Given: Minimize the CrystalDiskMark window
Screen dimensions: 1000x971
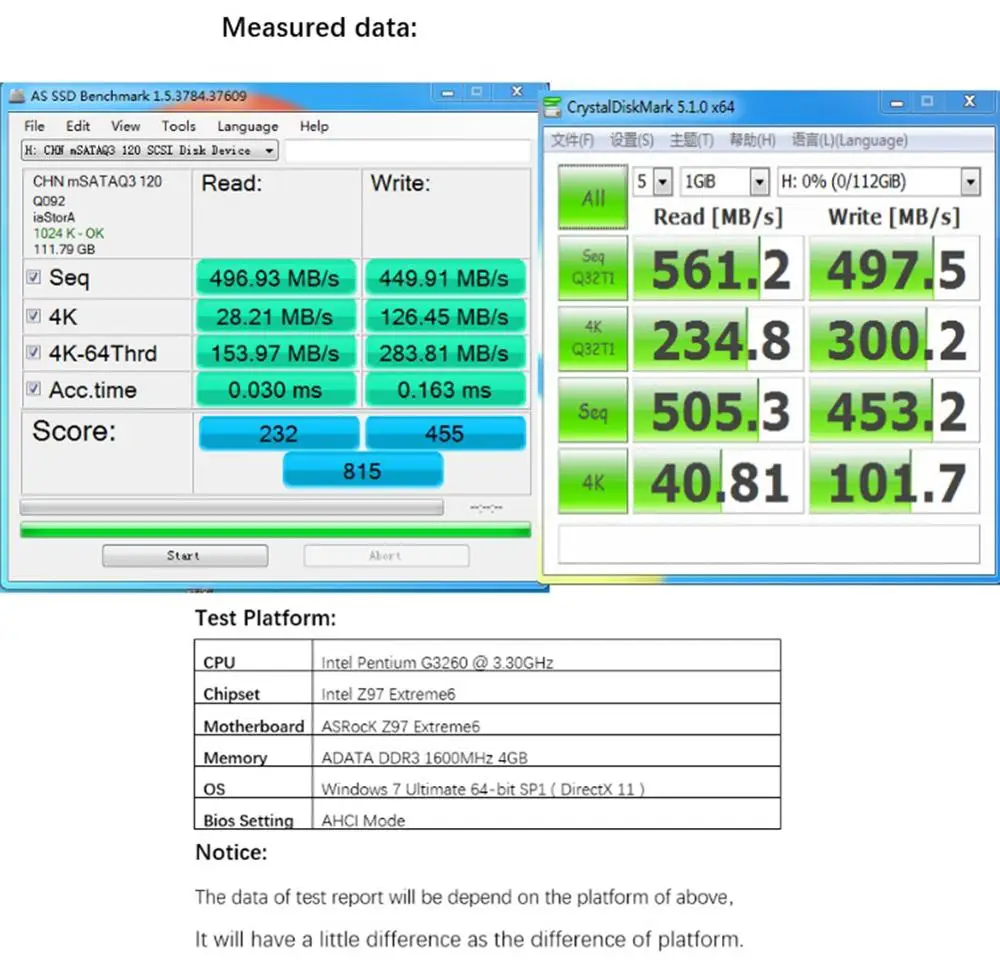Looking at the screenshot, I should pos(897,103).
